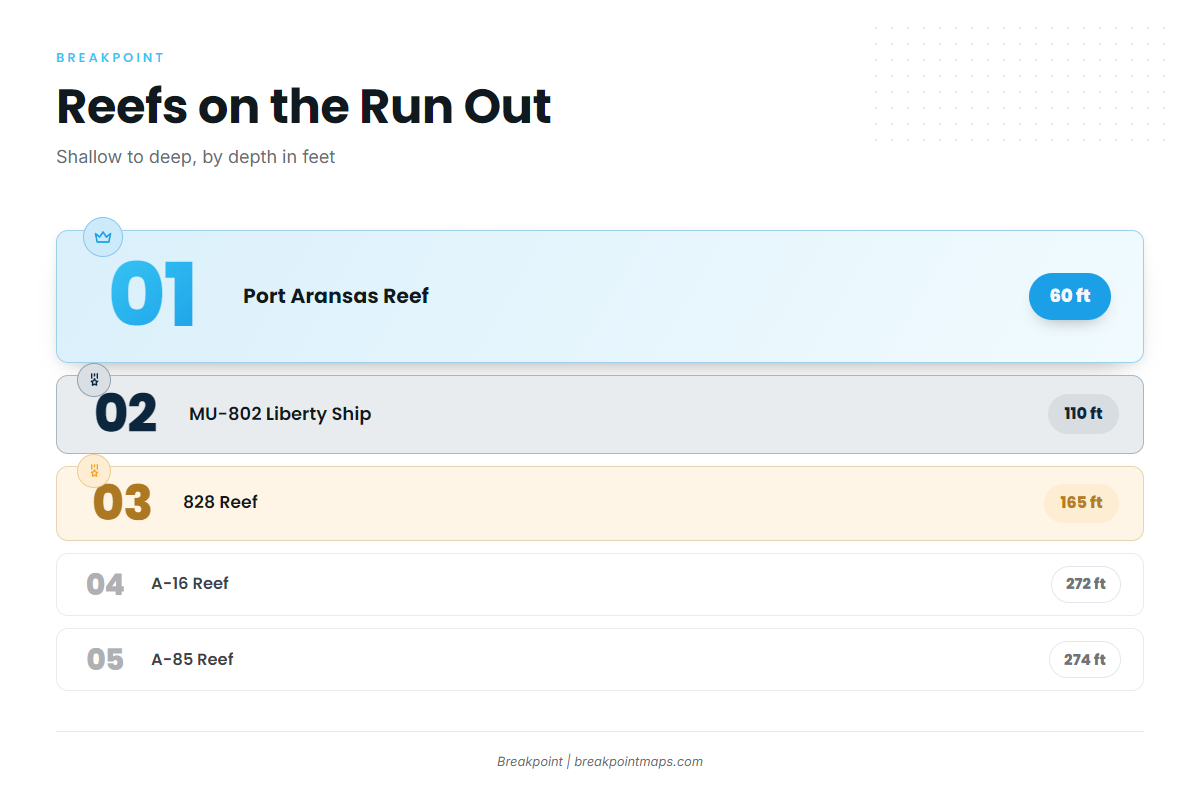Click the rank number 02

click(x=126, y=414)
